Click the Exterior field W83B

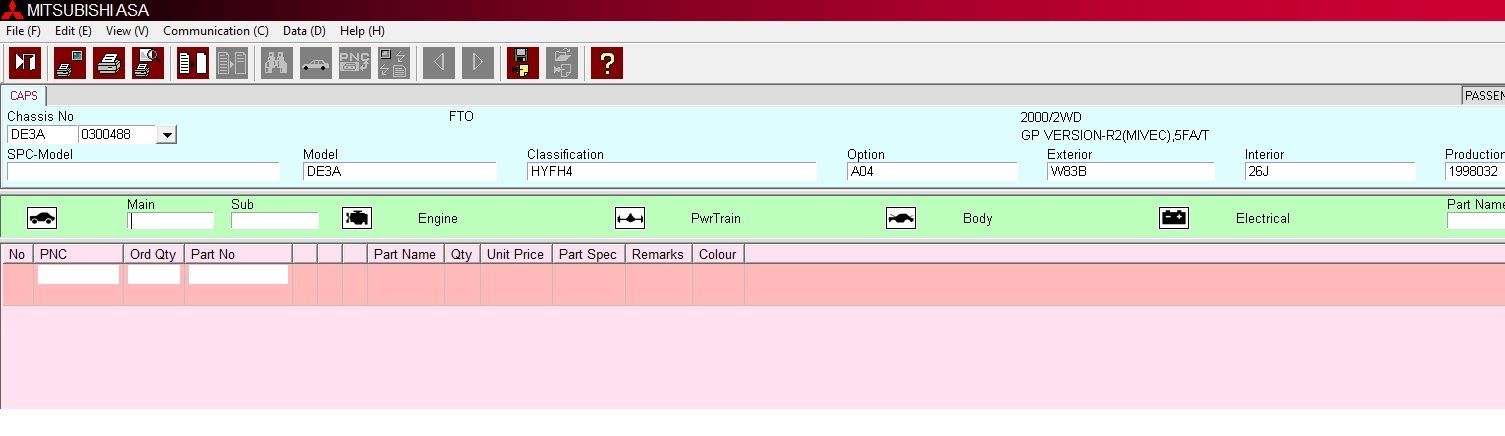tap(1131, 171)
